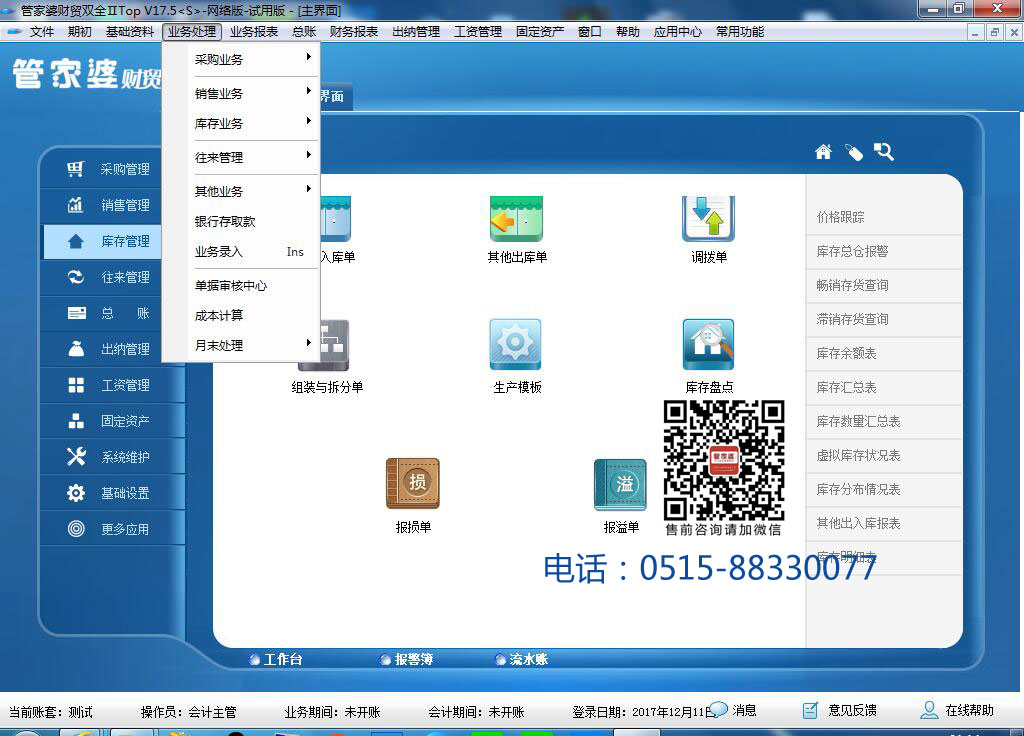
Task: Select 系统维护 in the sidebar
Action: click(x=124, y=457)
